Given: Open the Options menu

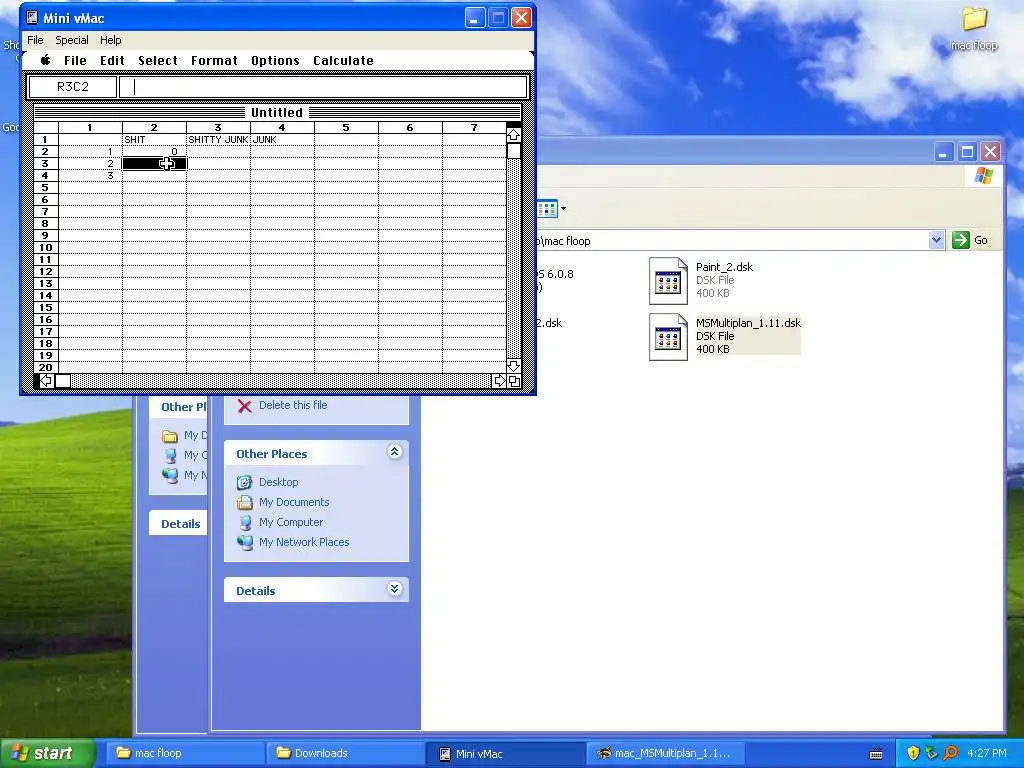Looking at the screenshot, I should click(275, 60).
